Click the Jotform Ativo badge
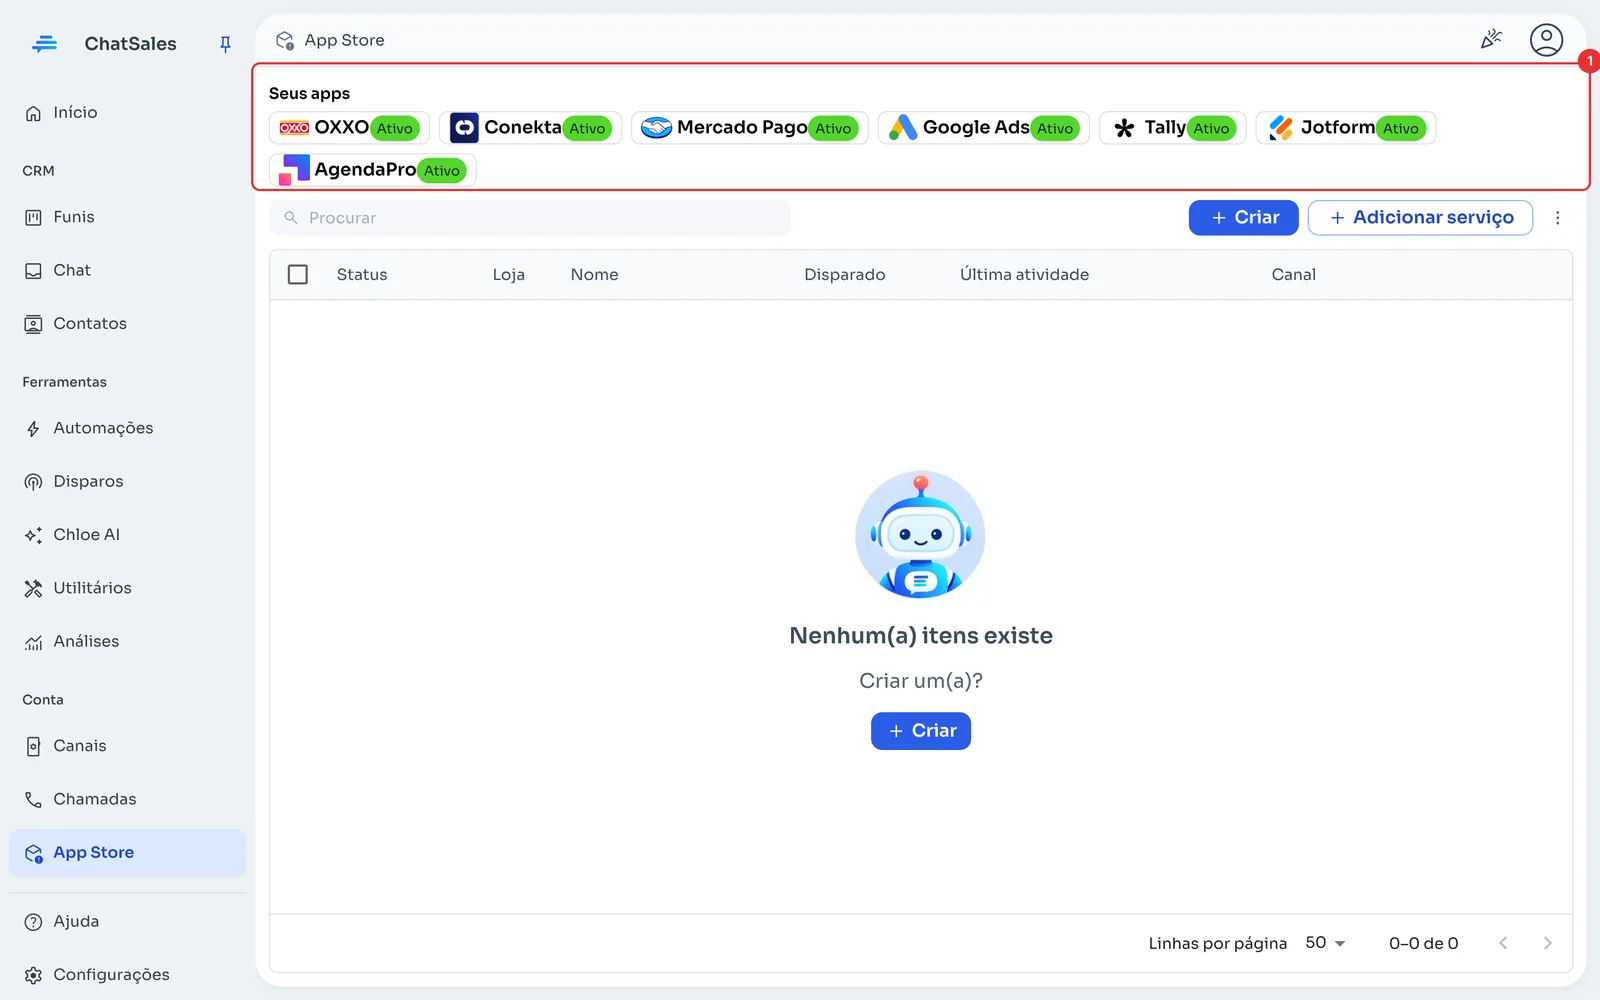 click(1400, 128)
